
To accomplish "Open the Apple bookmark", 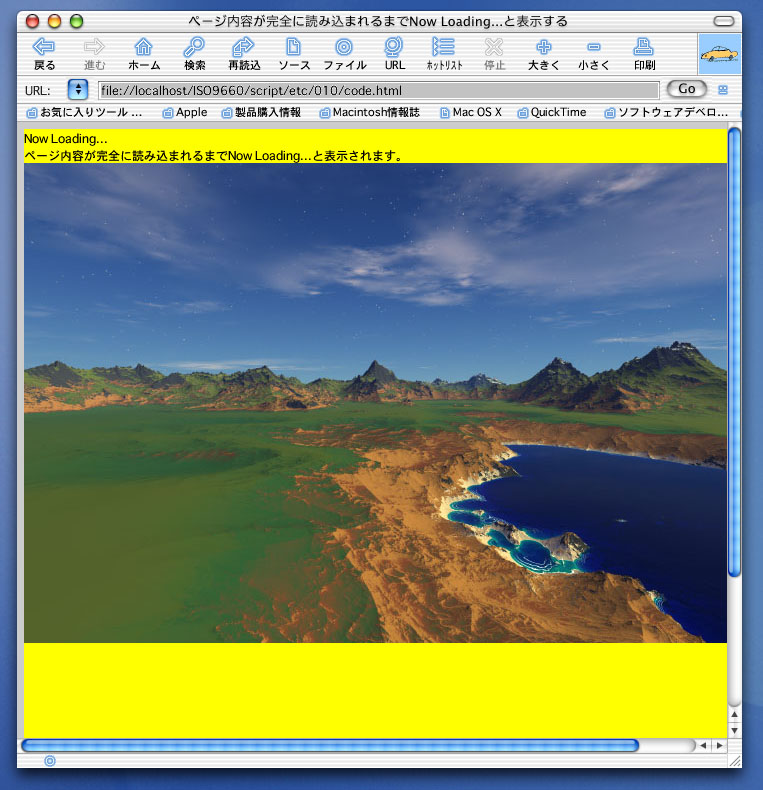I will point(185,112).
